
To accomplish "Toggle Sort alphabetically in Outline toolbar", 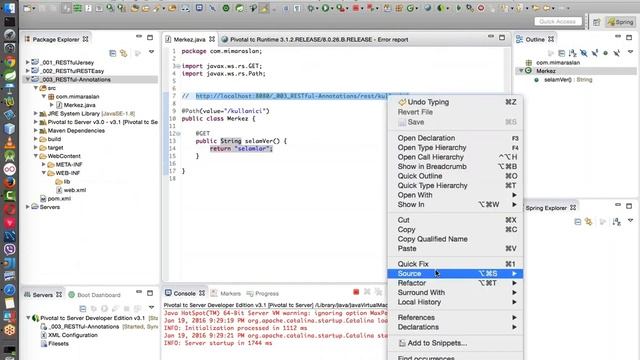I will [573, 53].
